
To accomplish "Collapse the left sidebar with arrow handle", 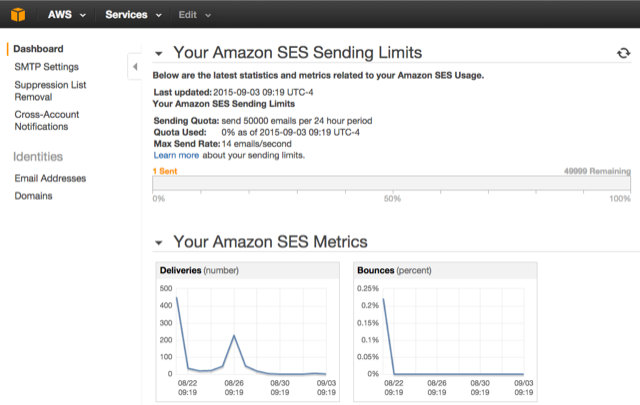I will (x=135, y=67).
